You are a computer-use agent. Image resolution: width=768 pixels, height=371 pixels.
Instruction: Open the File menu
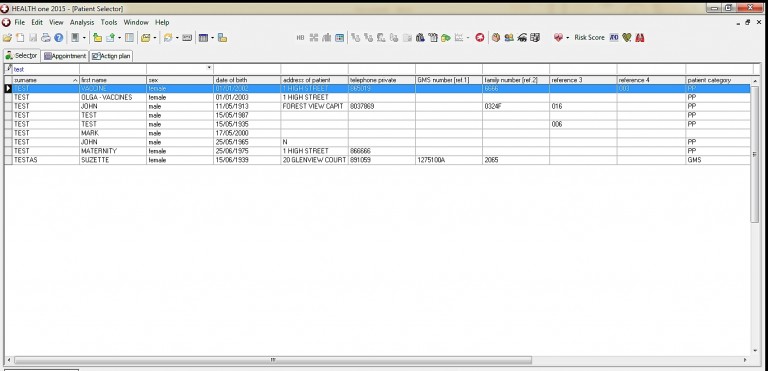pyautogui.click(x=20, y=23)
